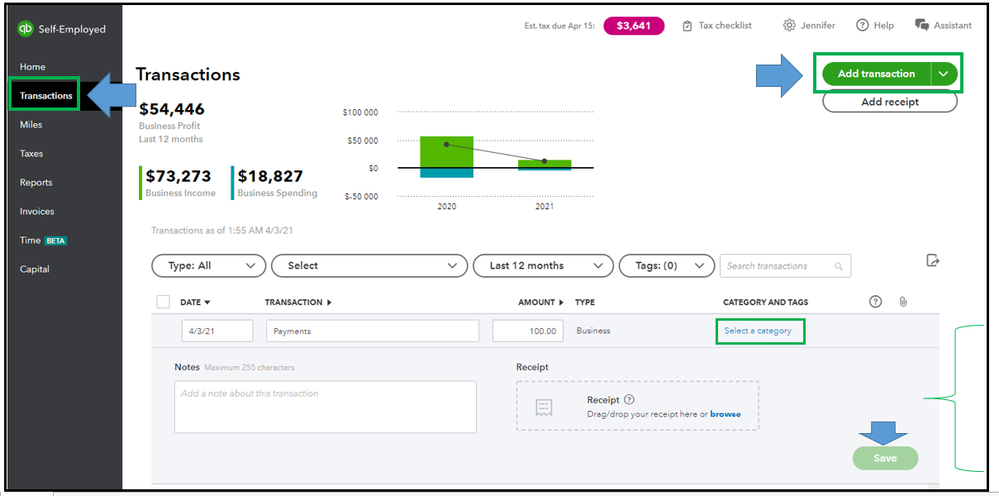Click the Jennifer settings gear icon

coord(789,25)
